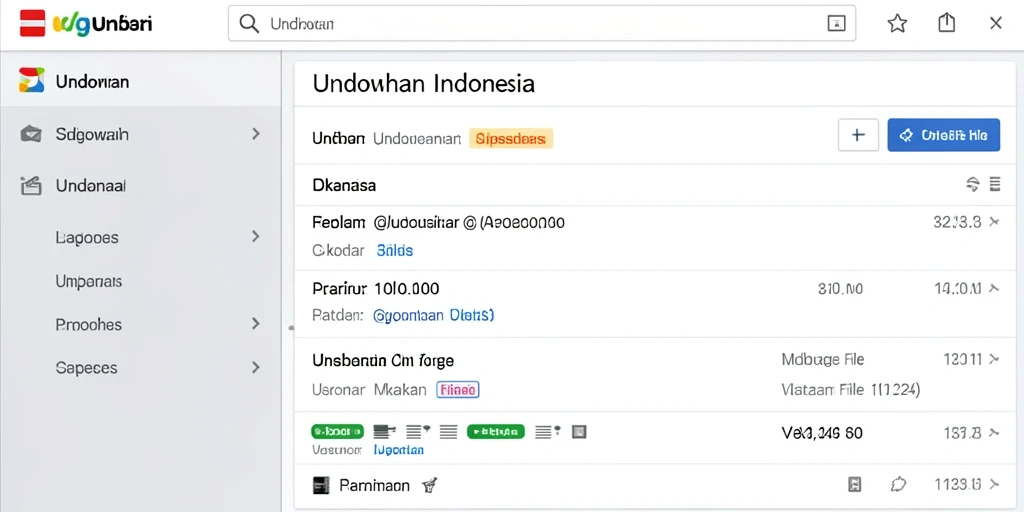
Task: Click the Unsbentin Cm forge title
Action: tap(383, 360)
